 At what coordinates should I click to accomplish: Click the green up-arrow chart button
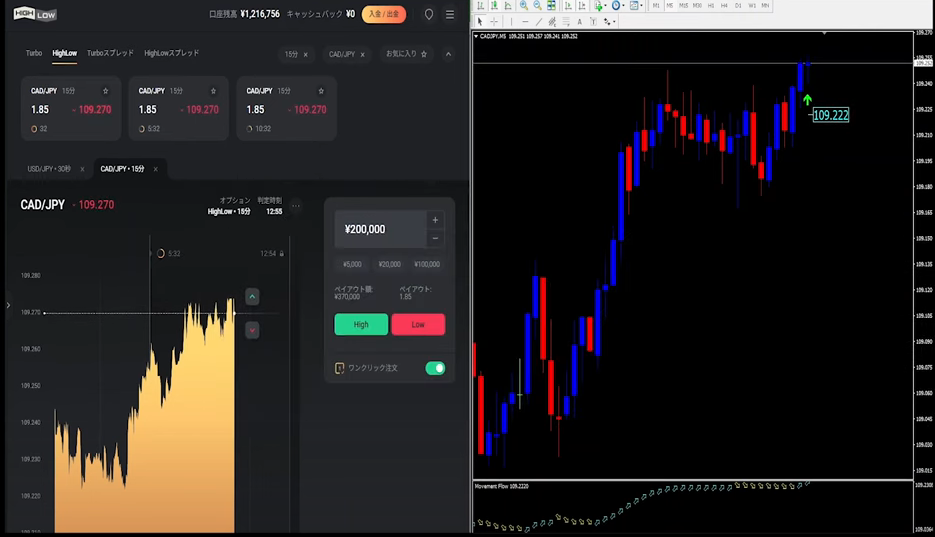252,296
